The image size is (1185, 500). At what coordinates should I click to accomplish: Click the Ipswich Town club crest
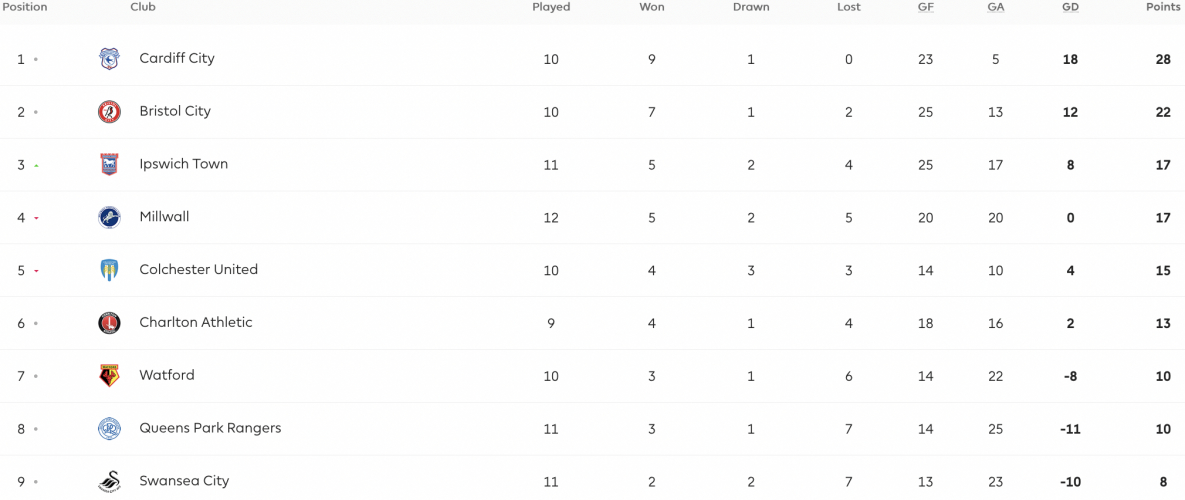click(110, 165)
